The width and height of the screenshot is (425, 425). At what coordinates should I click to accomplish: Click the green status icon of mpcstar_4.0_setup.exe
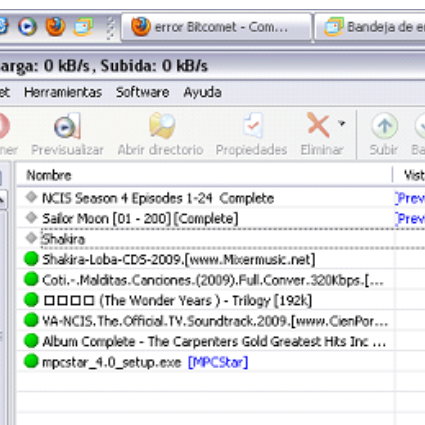pyautogui.click(x=31, y=361)
